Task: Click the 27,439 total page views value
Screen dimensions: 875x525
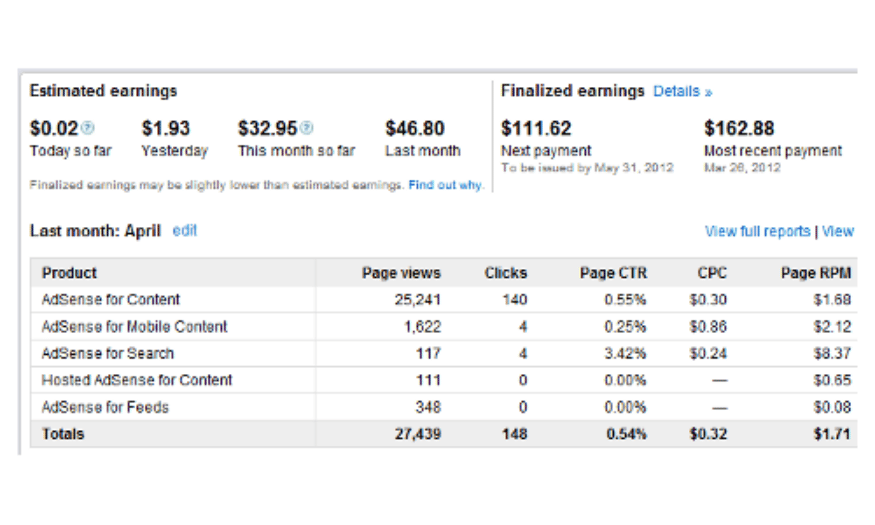Action: [x=417, y=434]
